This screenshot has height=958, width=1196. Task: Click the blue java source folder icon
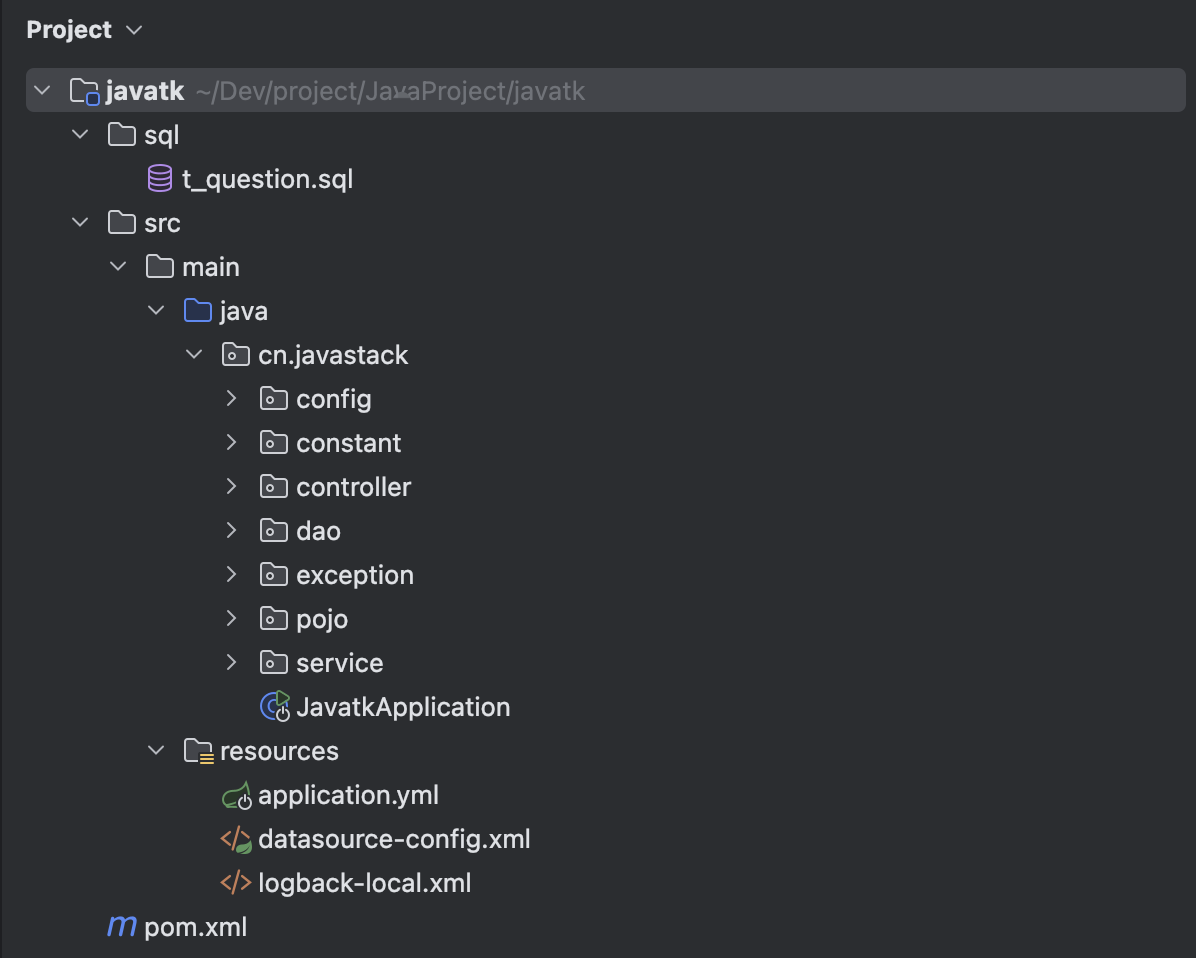[198, 311]
